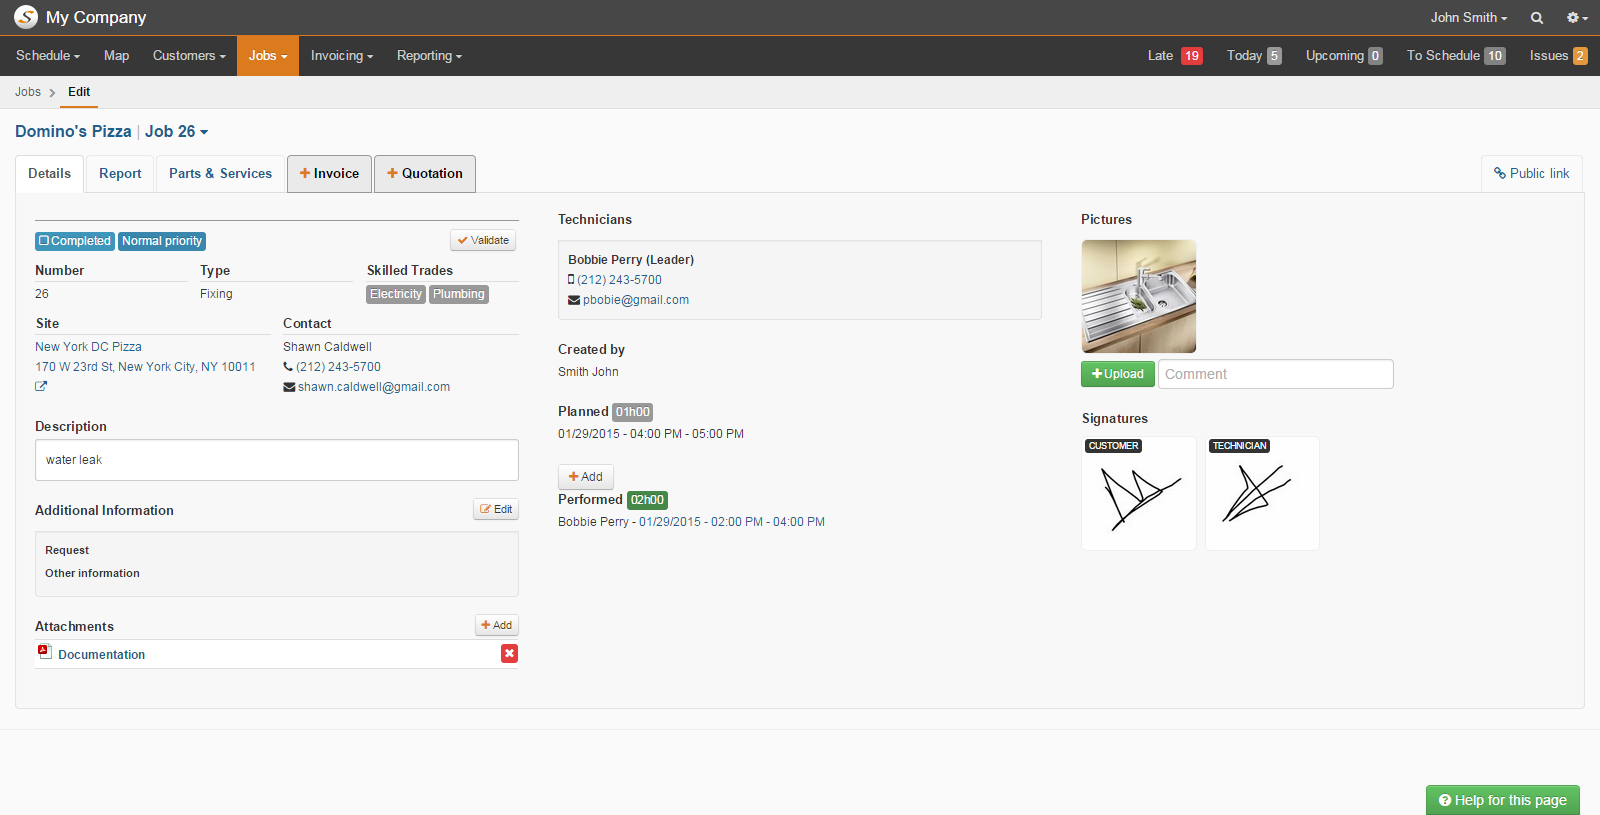Go to the Map menu item

coord(116,56)
